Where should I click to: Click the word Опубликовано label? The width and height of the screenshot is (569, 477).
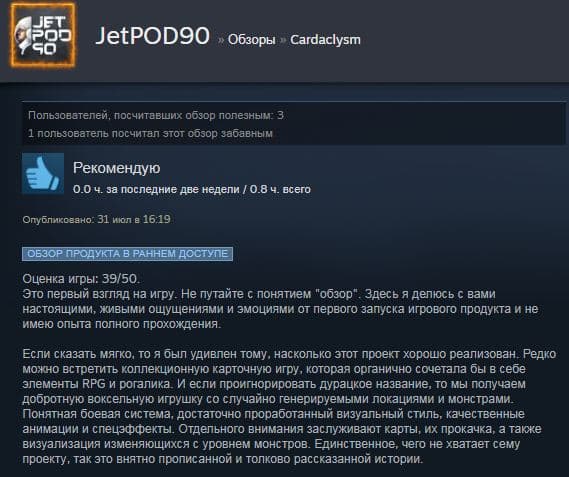(58, 220)
